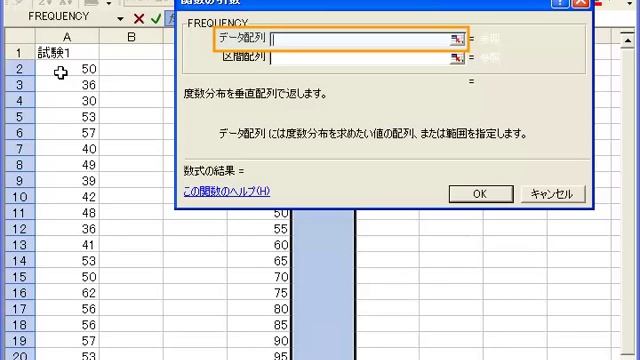Close the 関数の引数 dialog
This screenshot has height=360, width=640.
coord(580,3)
